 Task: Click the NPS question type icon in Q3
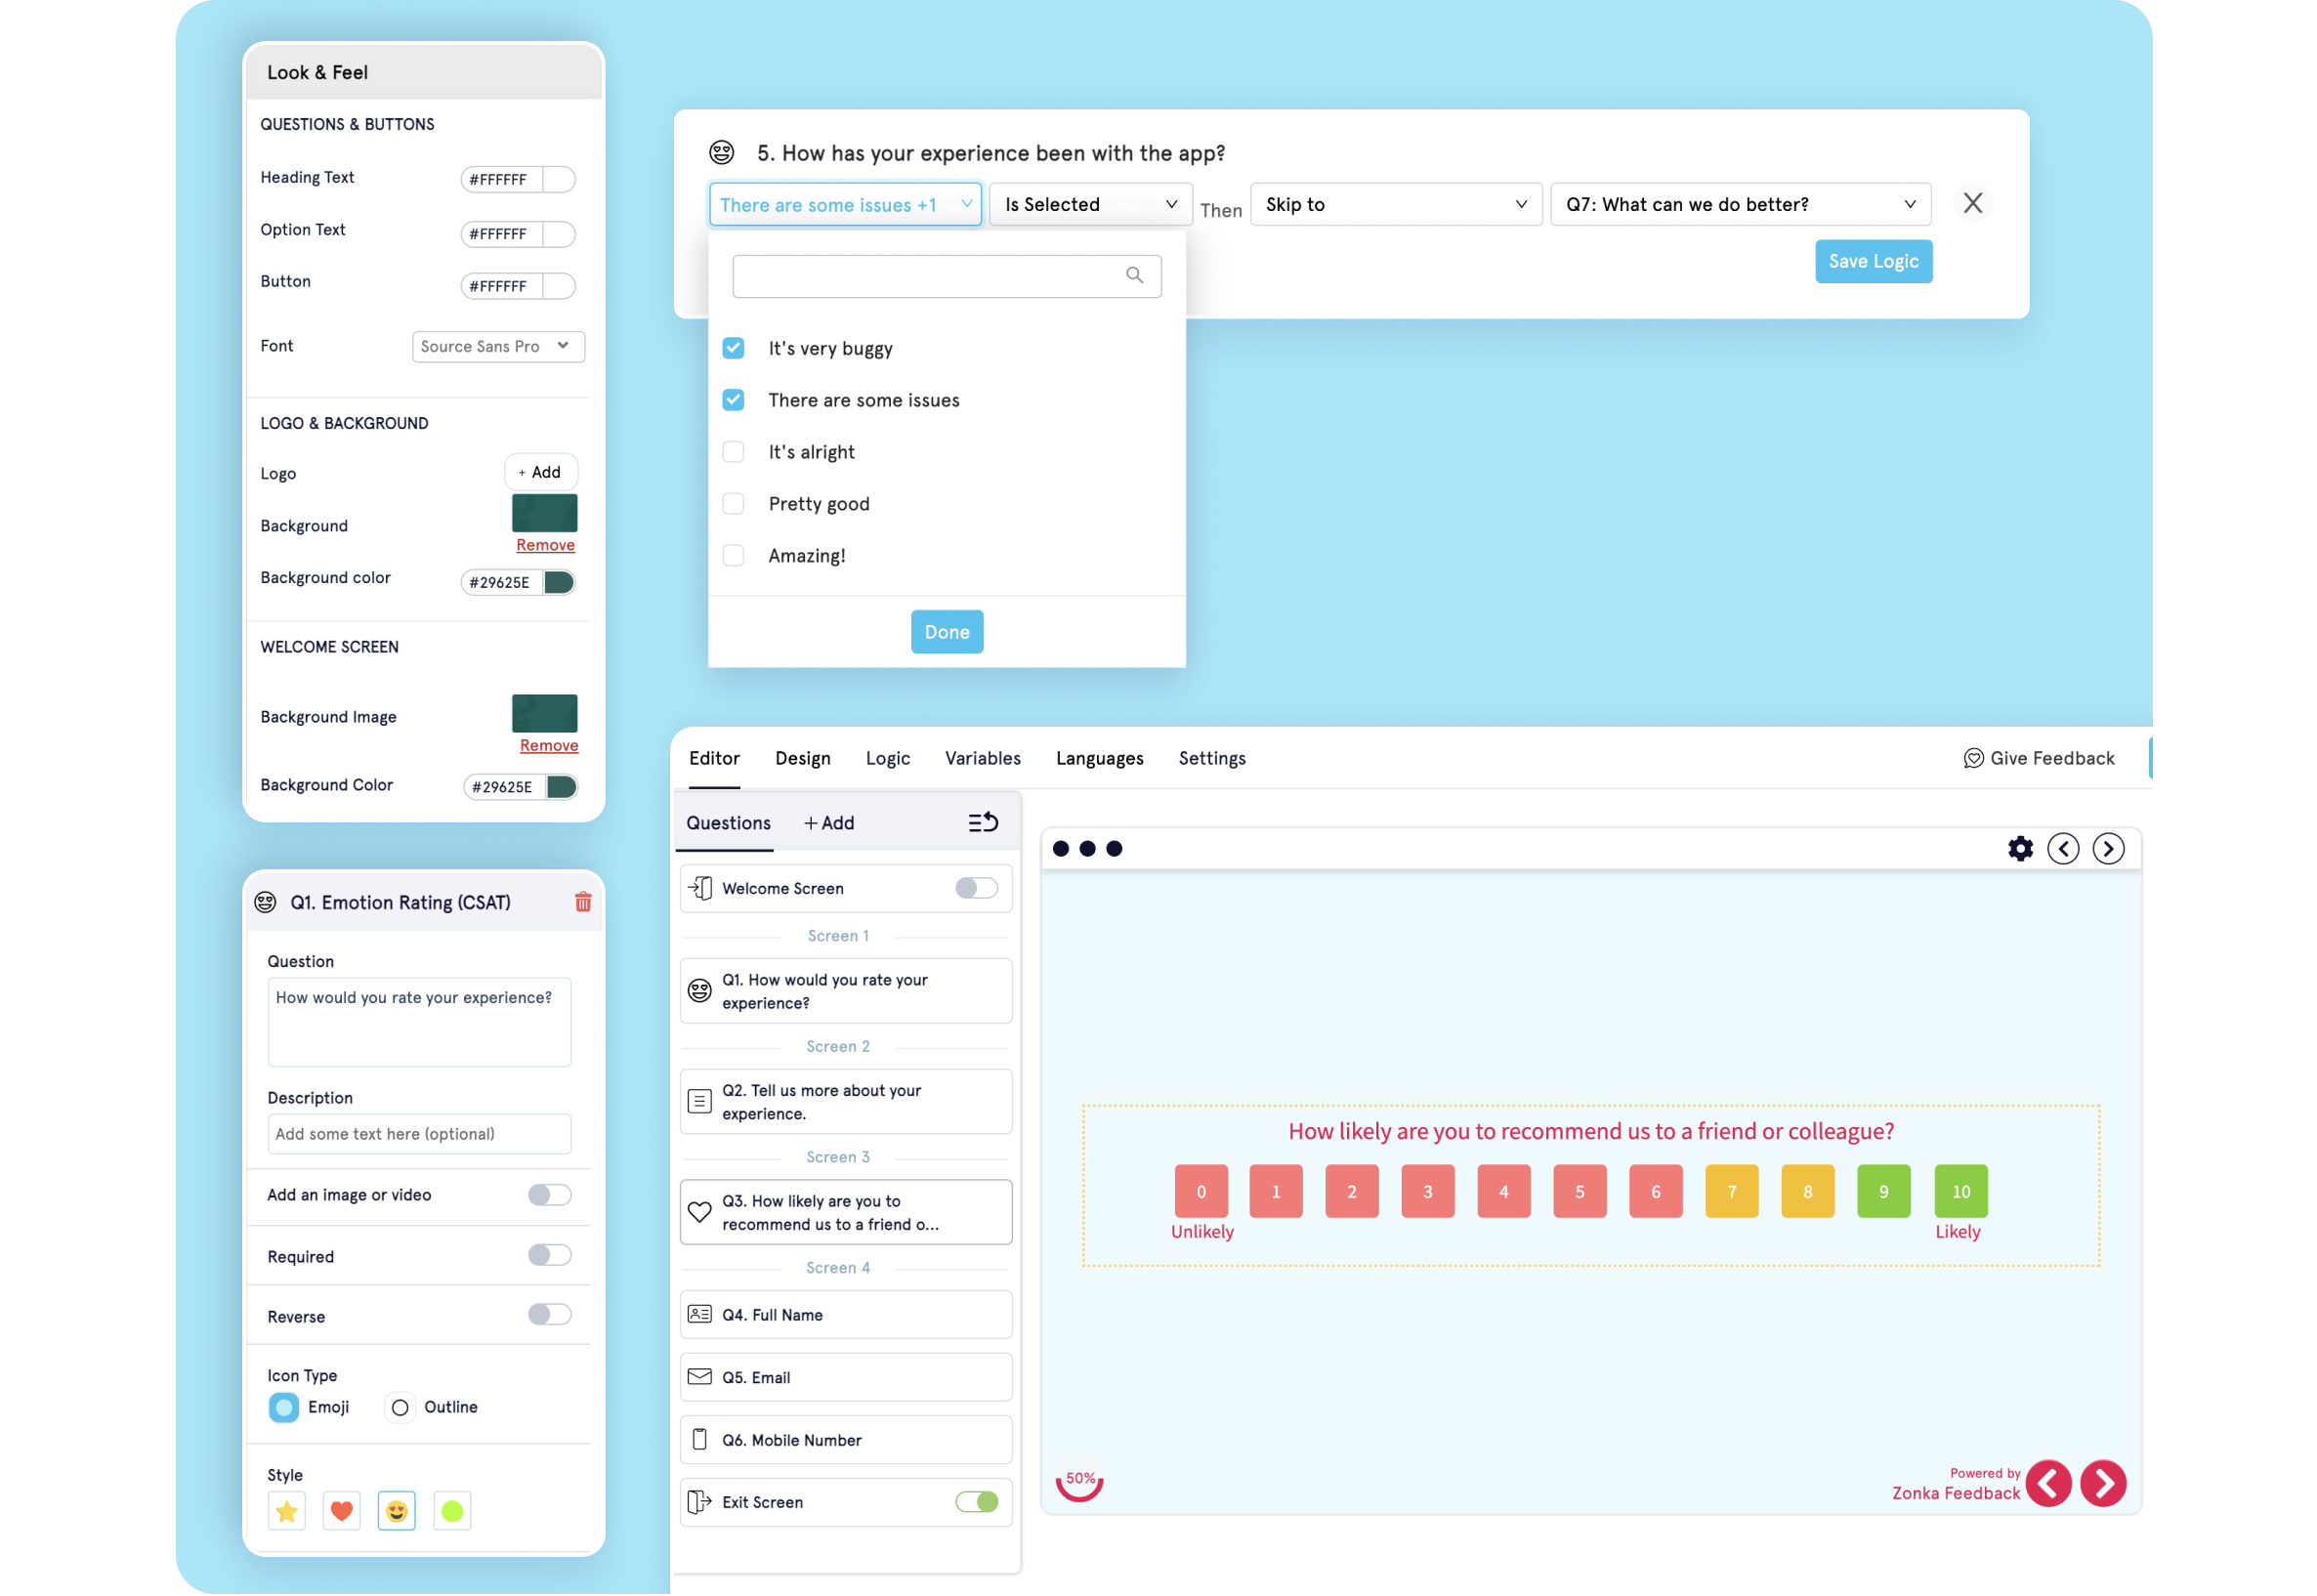[x=699, y=1210]
